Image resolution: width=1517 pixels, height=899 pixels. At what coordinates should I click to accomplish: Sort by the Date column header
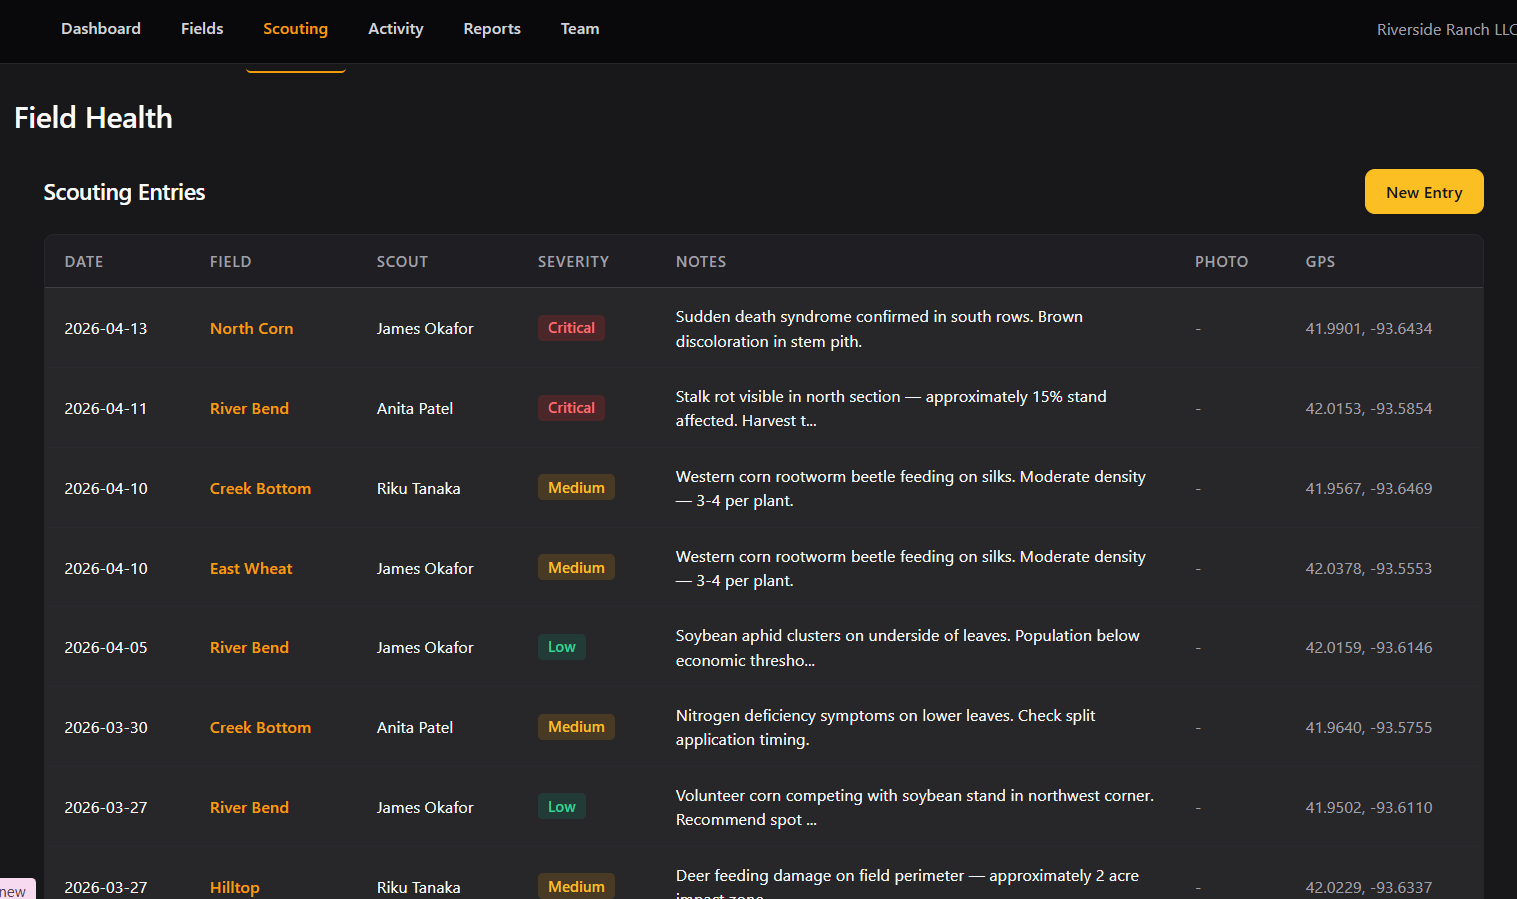84,262
